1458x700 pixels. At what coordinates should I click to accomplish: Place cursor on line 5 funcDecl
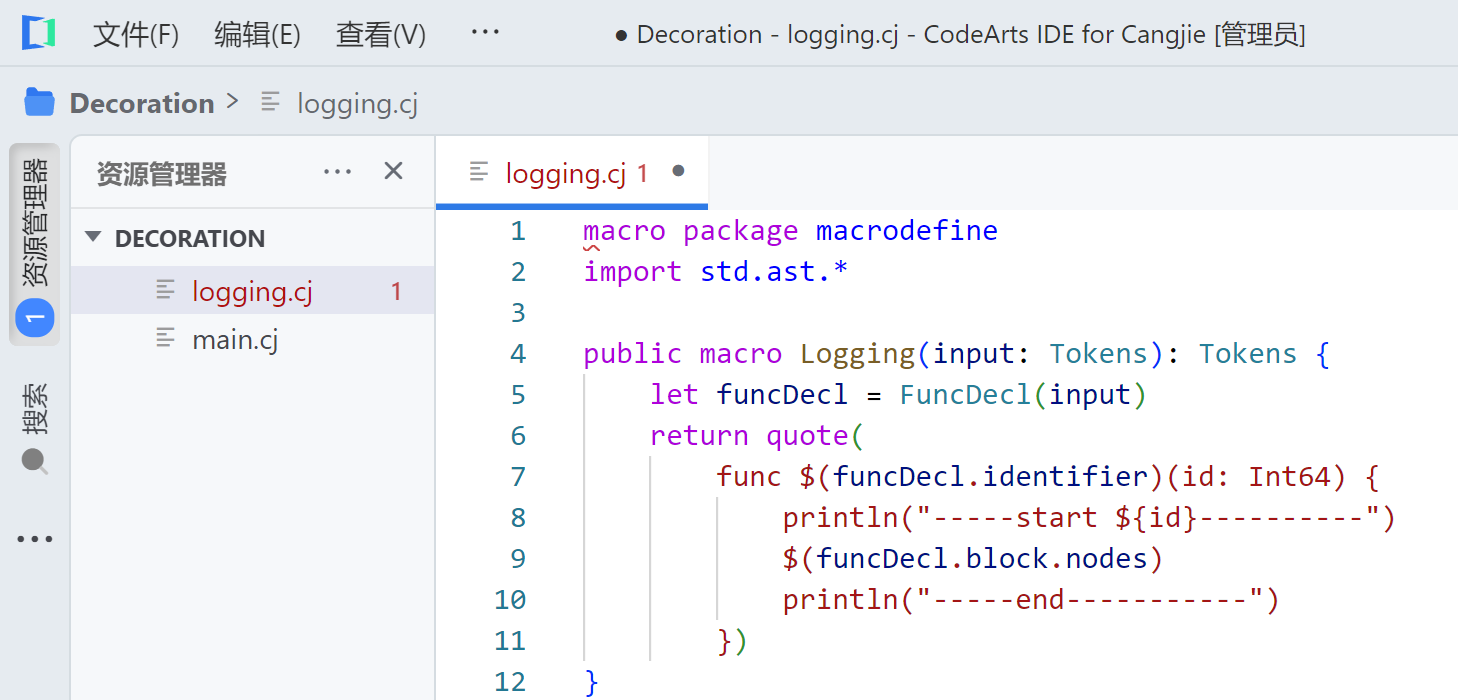[x=782, y=395]
